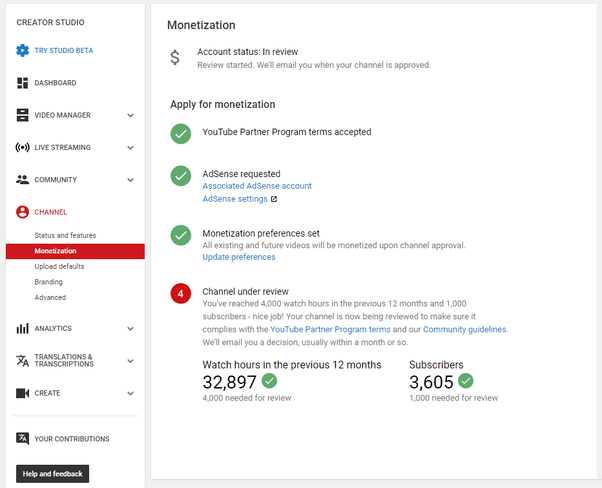The width and height of the screenshot is (602, 488).
Task: Expand the Community chevron
Action: click(x=131, y=180)
